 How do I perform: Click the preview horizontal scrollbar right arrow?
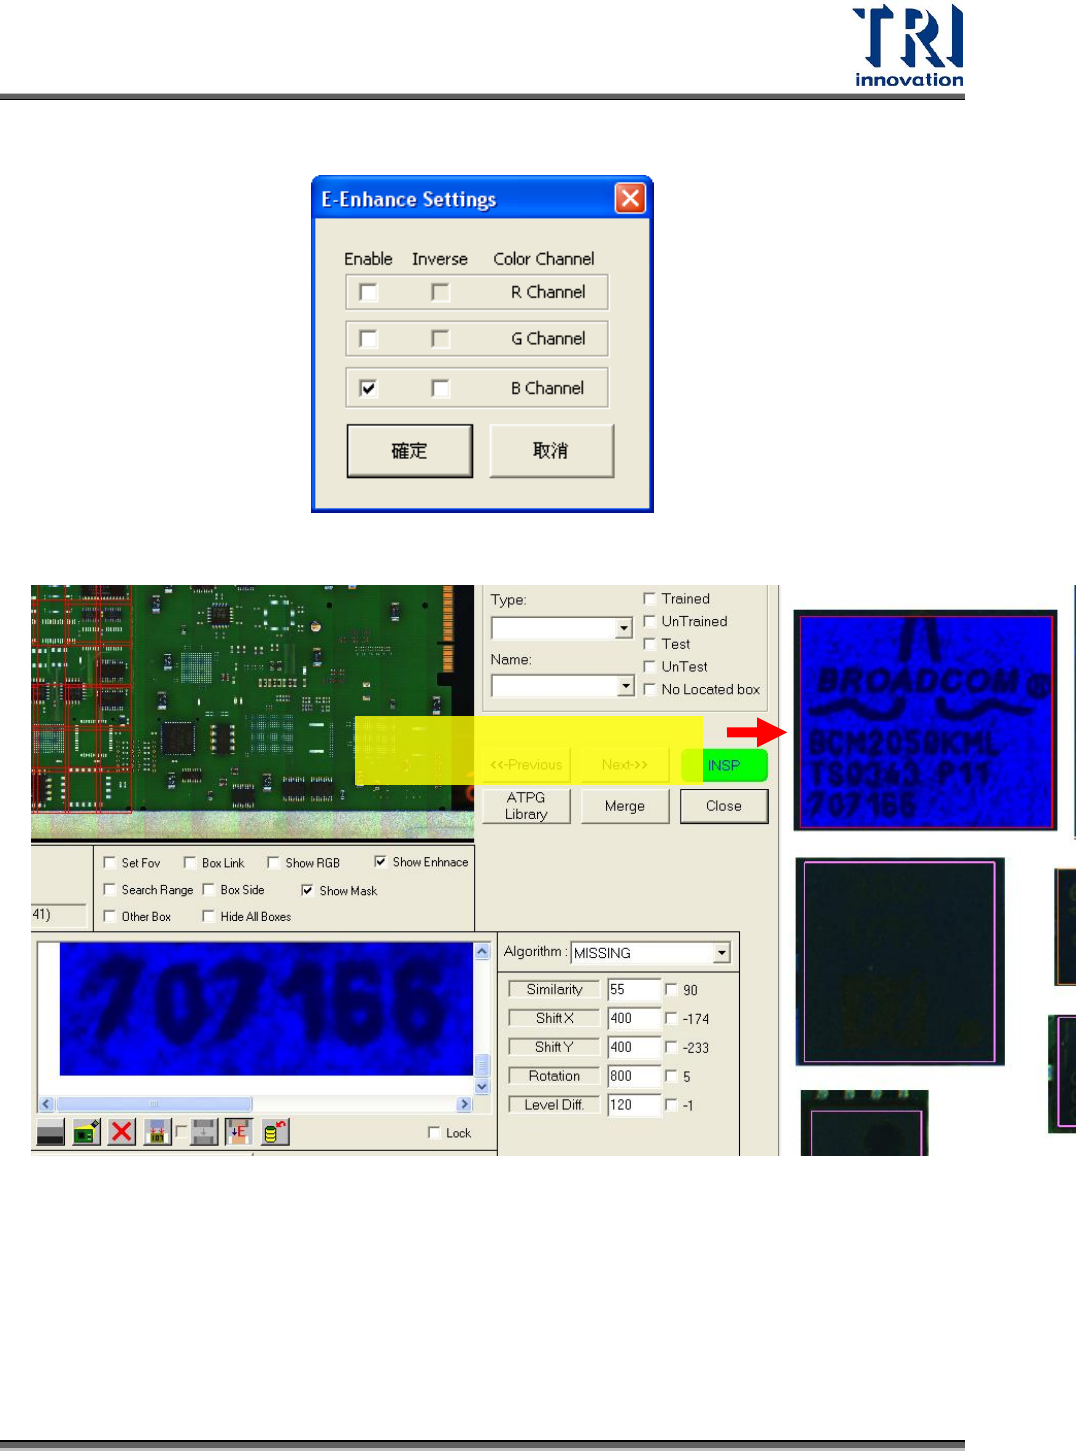pyautogui.click(x=464, y=1104)
